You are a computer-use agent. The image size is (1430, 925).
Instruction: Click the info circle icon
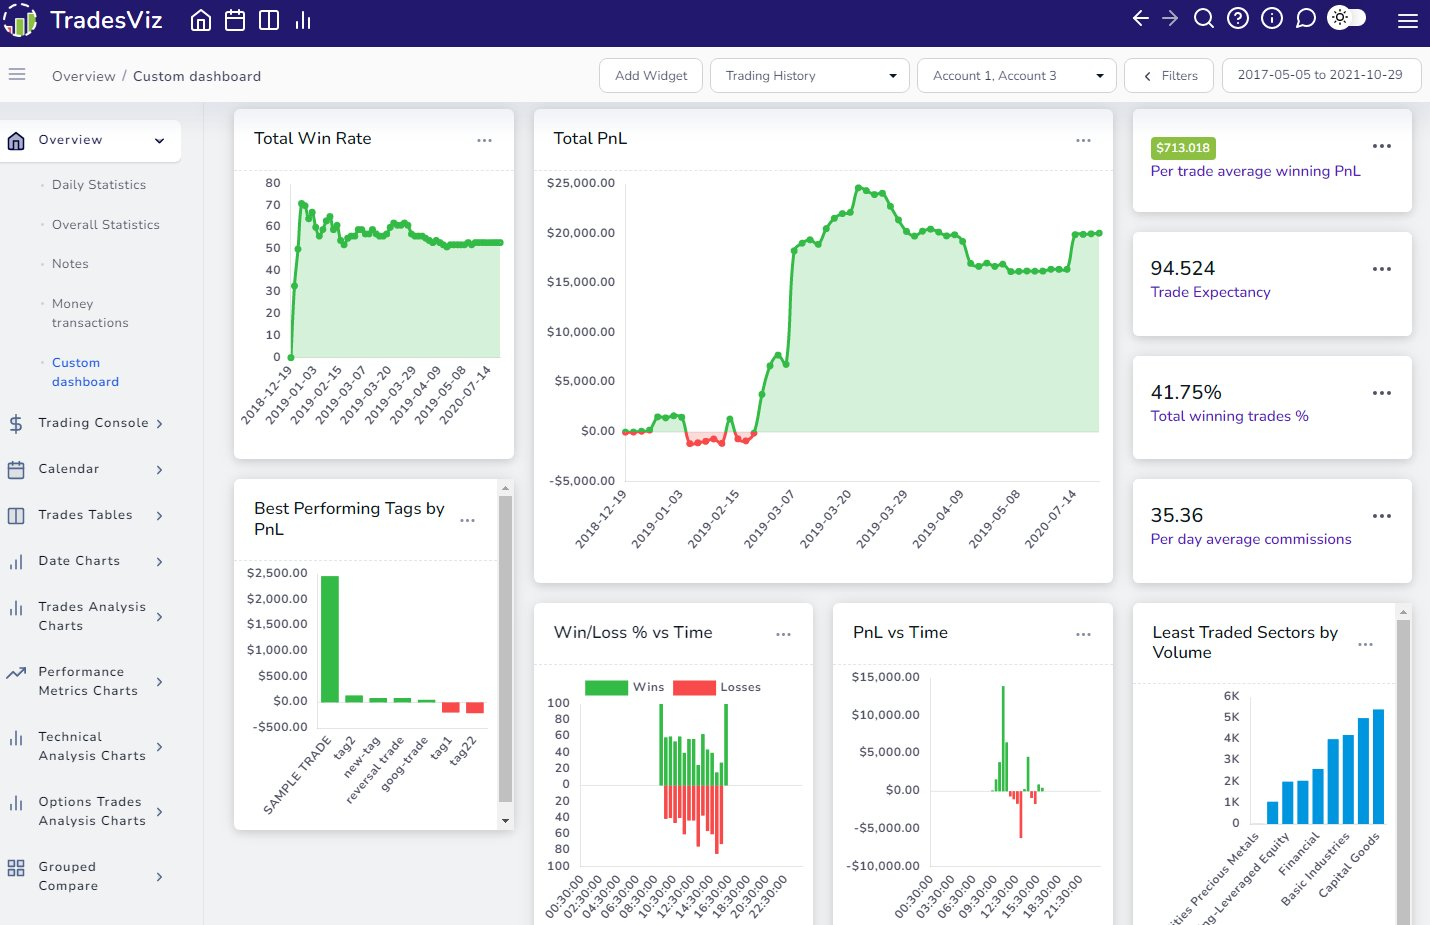coord(1272,19)
